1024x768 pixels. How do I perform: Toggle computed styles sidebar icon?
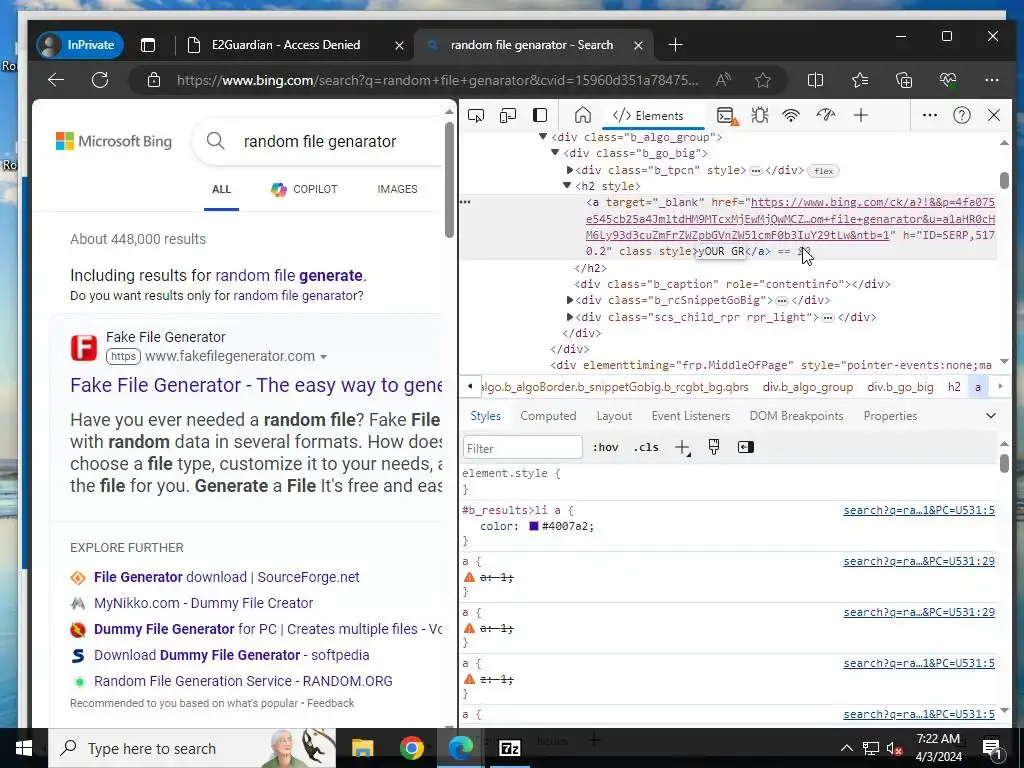(745, 447)
